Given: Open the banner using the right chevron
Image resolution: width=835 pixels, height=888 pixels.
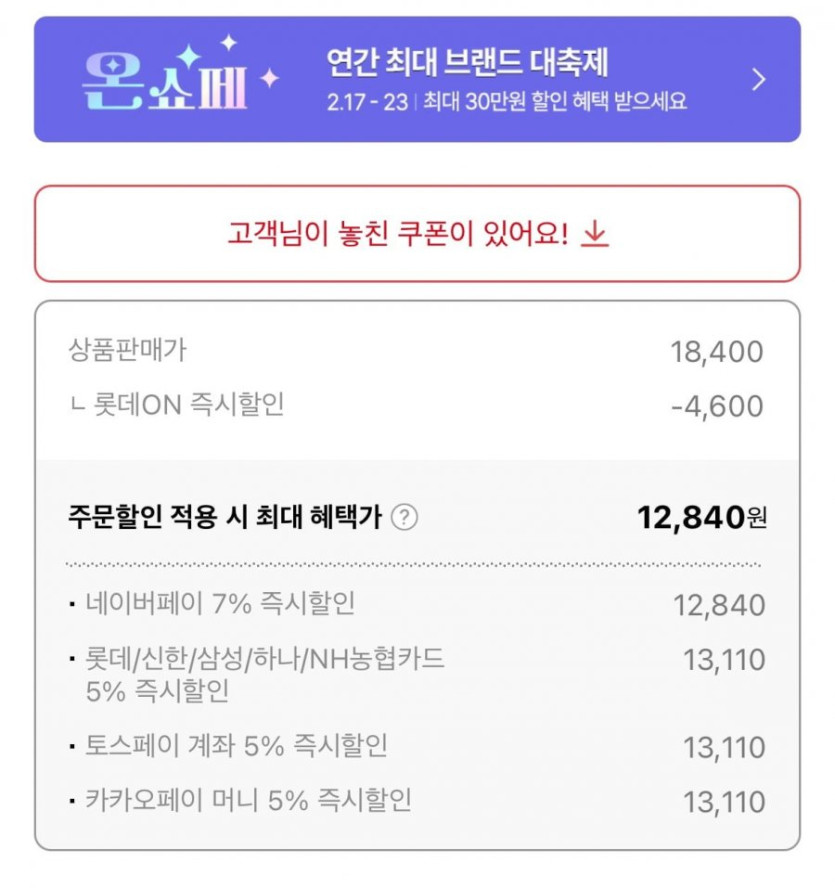Looking at the screenshot, I should coord(759,79).
